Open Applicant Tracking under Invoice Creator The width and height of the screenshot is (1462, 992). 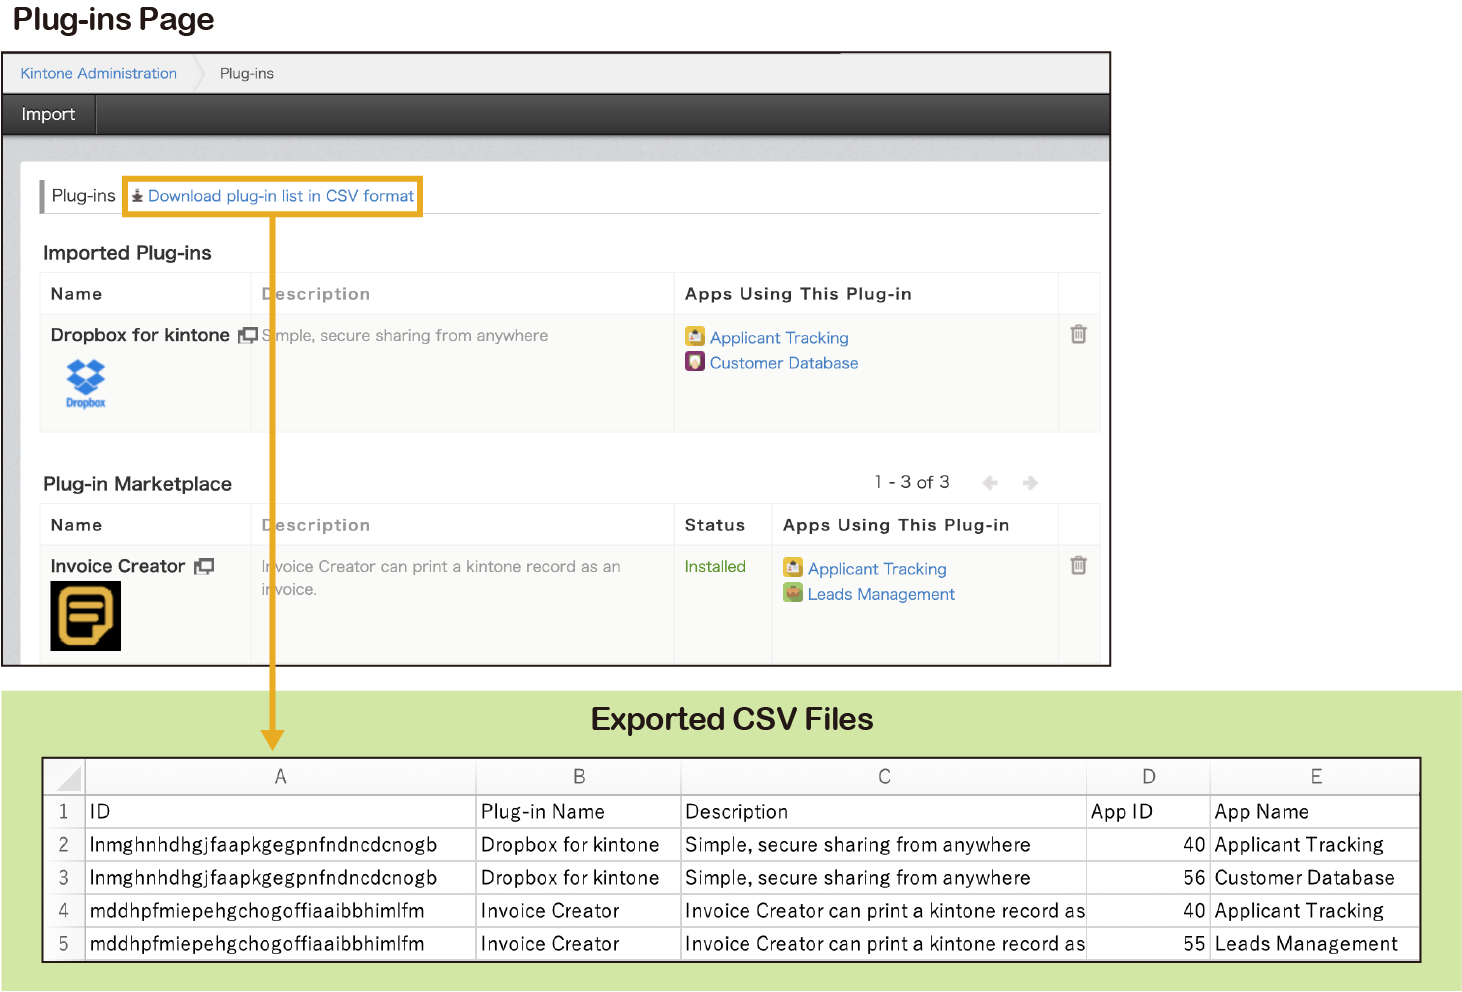point(876,569)
